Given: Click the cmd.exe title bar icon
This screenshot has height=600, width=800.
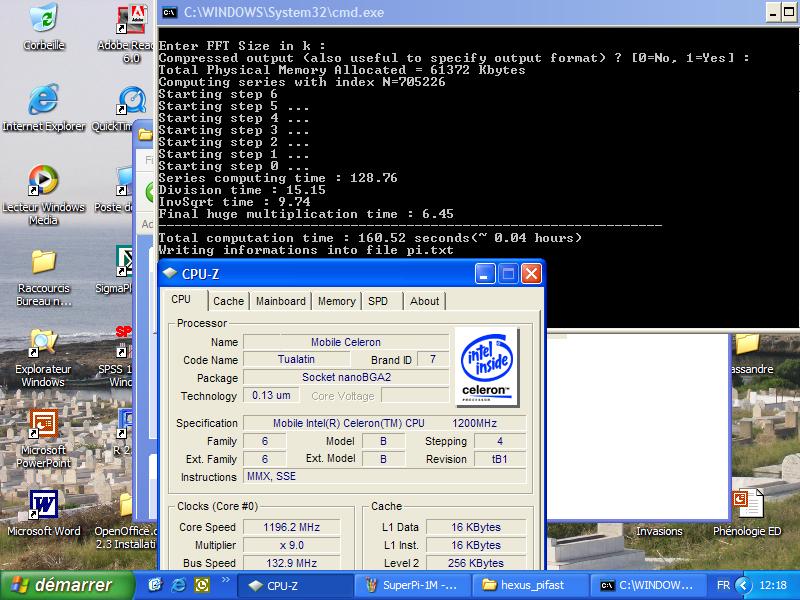Looking at the screenshot, I should (x=170, y=12).
